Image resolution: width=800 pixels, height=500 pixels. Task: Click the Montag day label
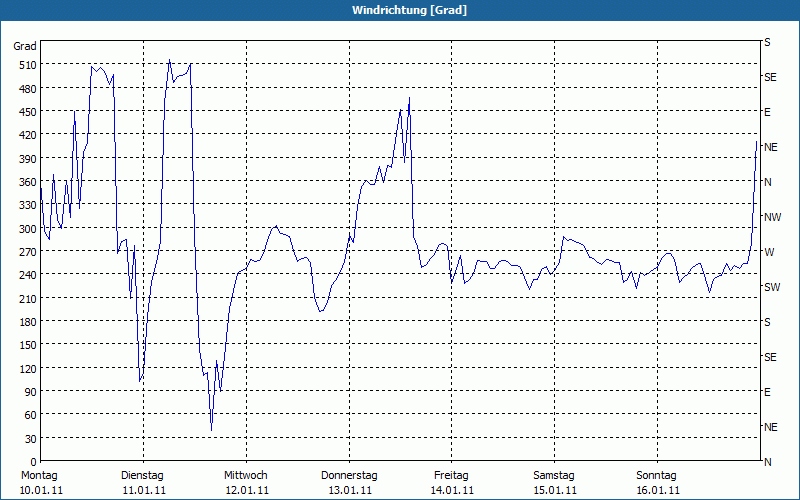tap(40, 475)
